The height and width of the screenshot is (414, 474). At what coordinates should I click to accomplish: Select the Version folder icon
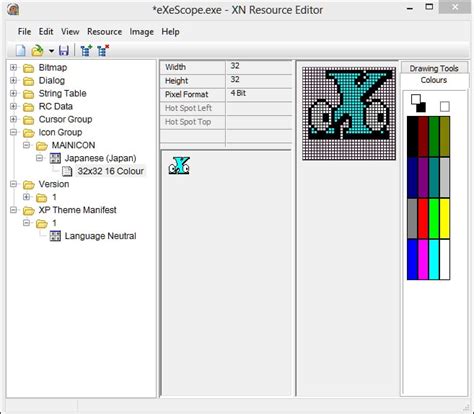coord(29,185)
